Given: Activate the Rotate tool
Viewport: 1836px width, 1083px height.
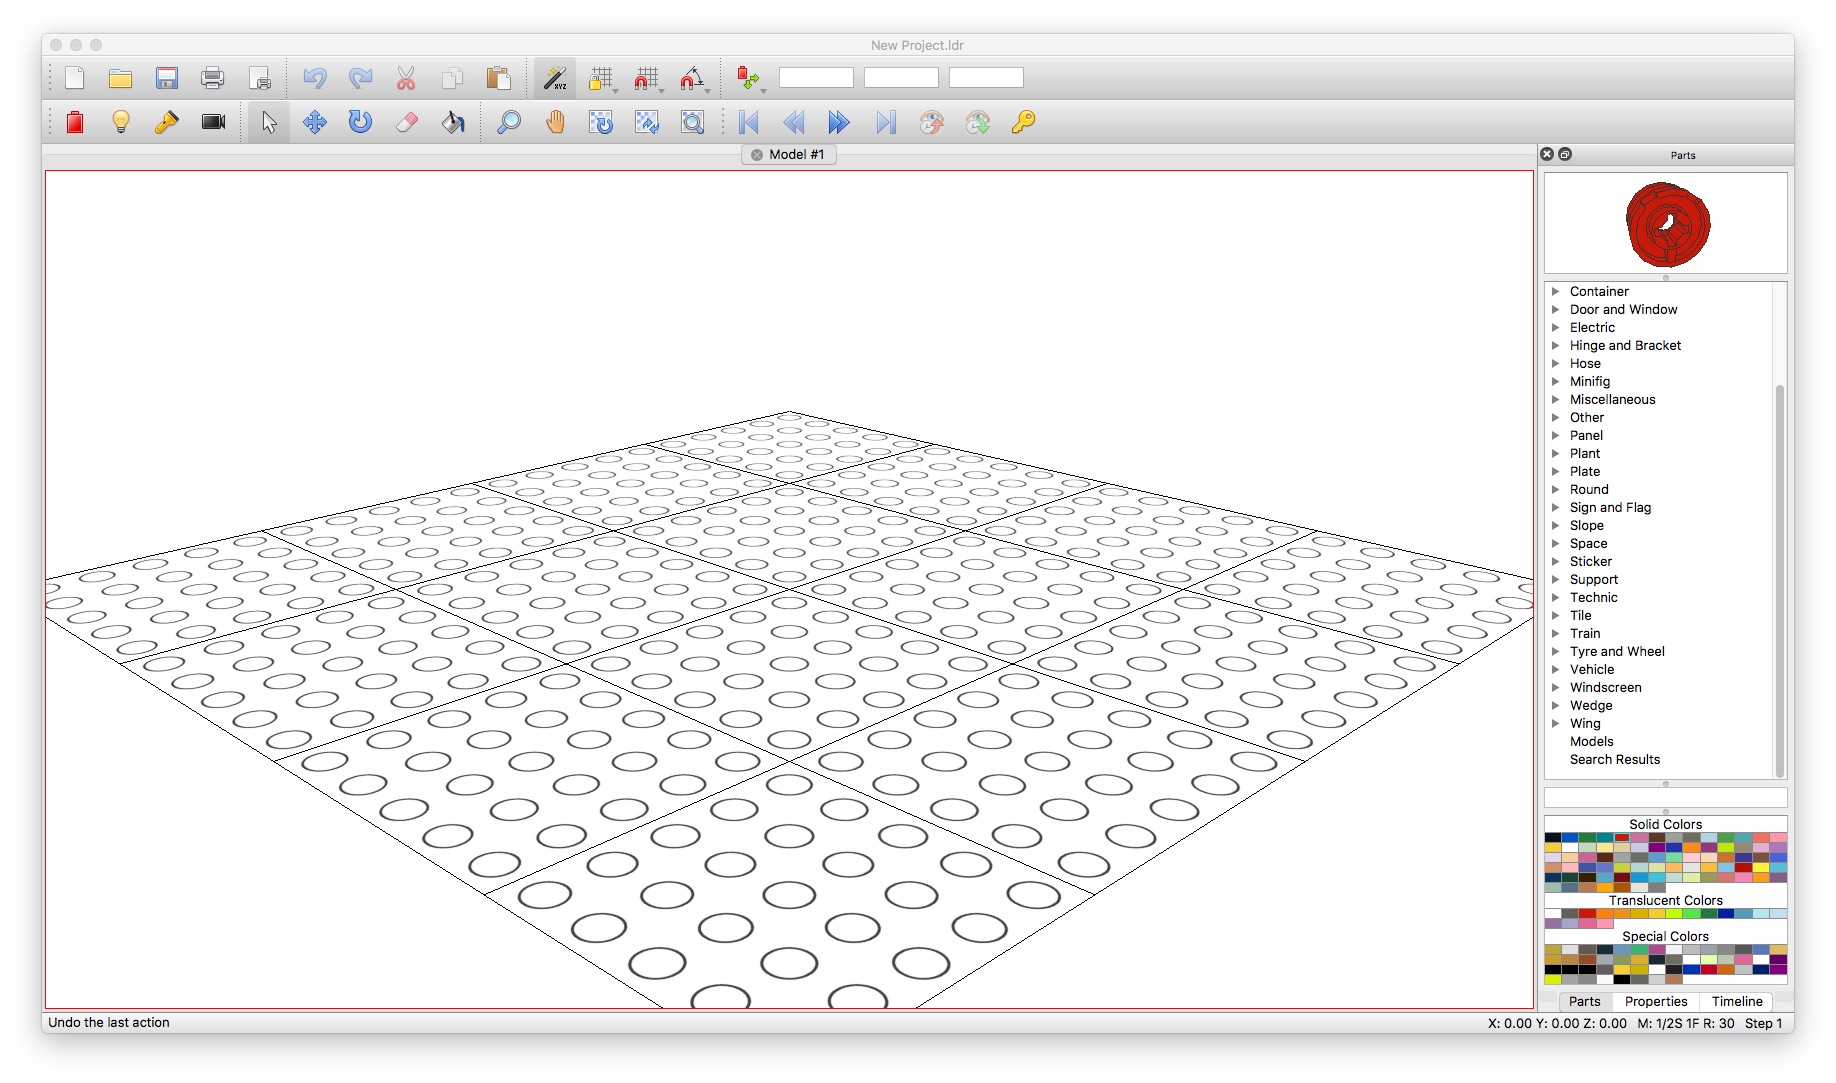Looking at the screenshot, I should [360, 122].
